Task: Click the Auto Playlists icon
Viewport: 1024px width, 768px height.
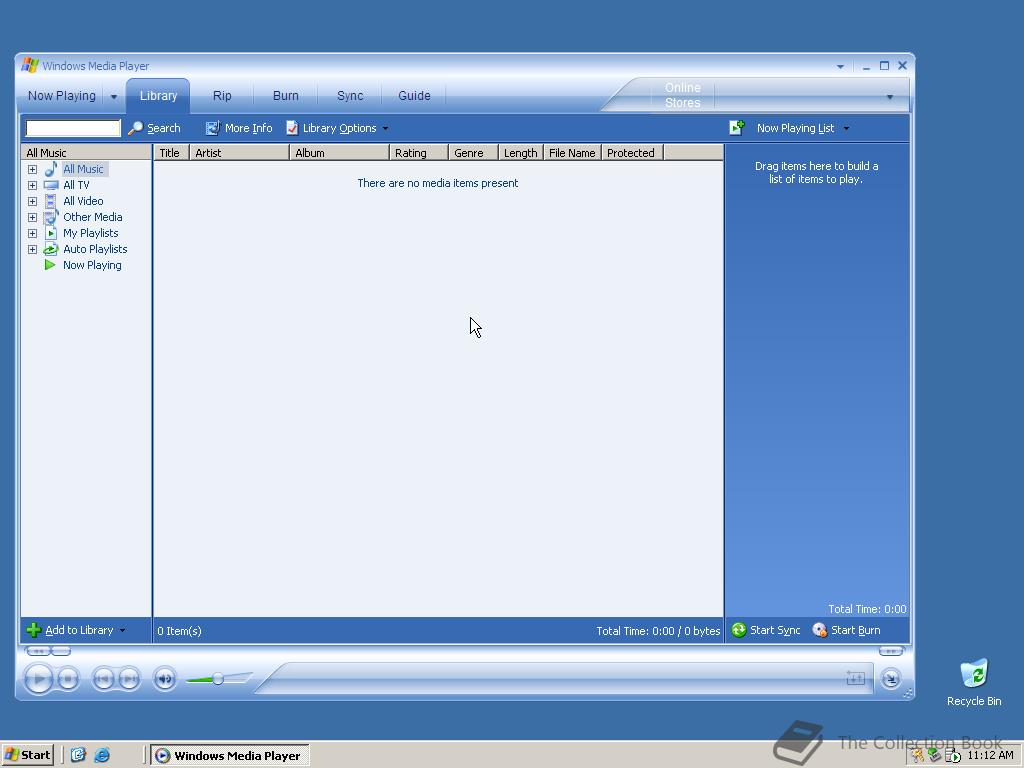Action: pos(50,249)
